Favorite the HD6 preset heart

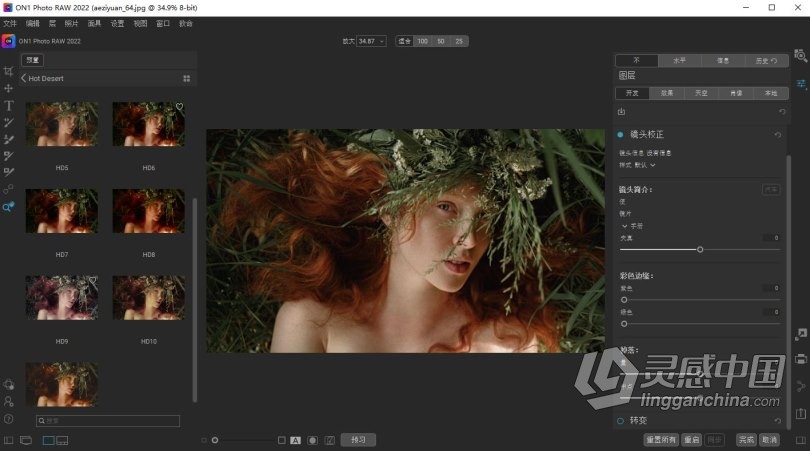[179, 107]
